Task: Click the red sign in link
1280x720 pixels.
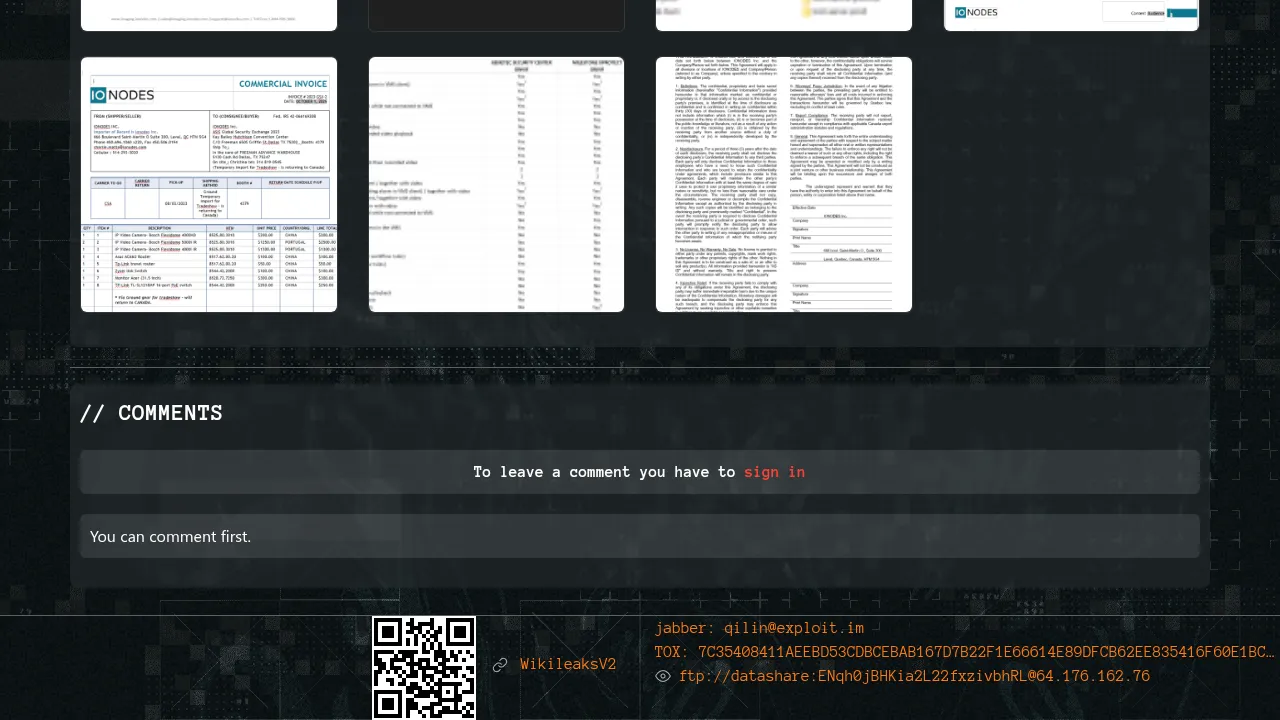Action: [774, 472]
